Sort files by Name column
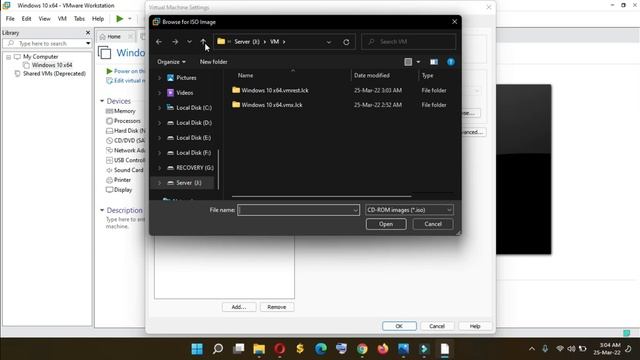The width and height of the screenshot is (640, 360). click(245, 76)
